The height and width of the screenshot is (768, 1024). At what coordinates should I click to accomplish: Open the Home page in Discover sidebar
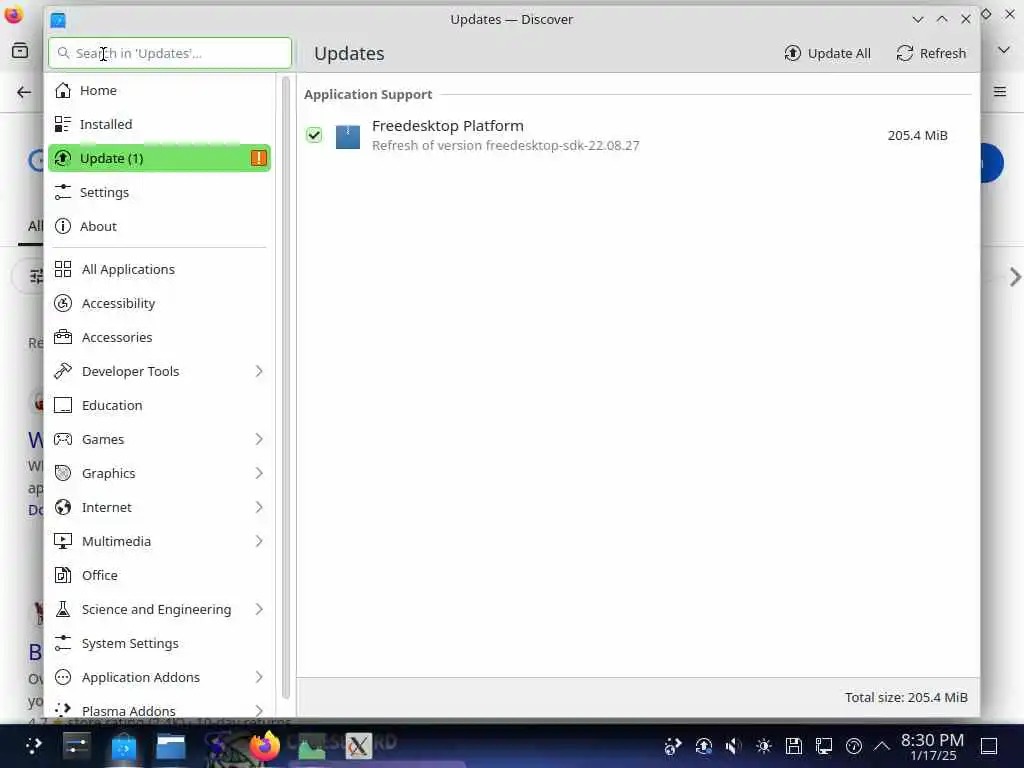tap(159, 90)
